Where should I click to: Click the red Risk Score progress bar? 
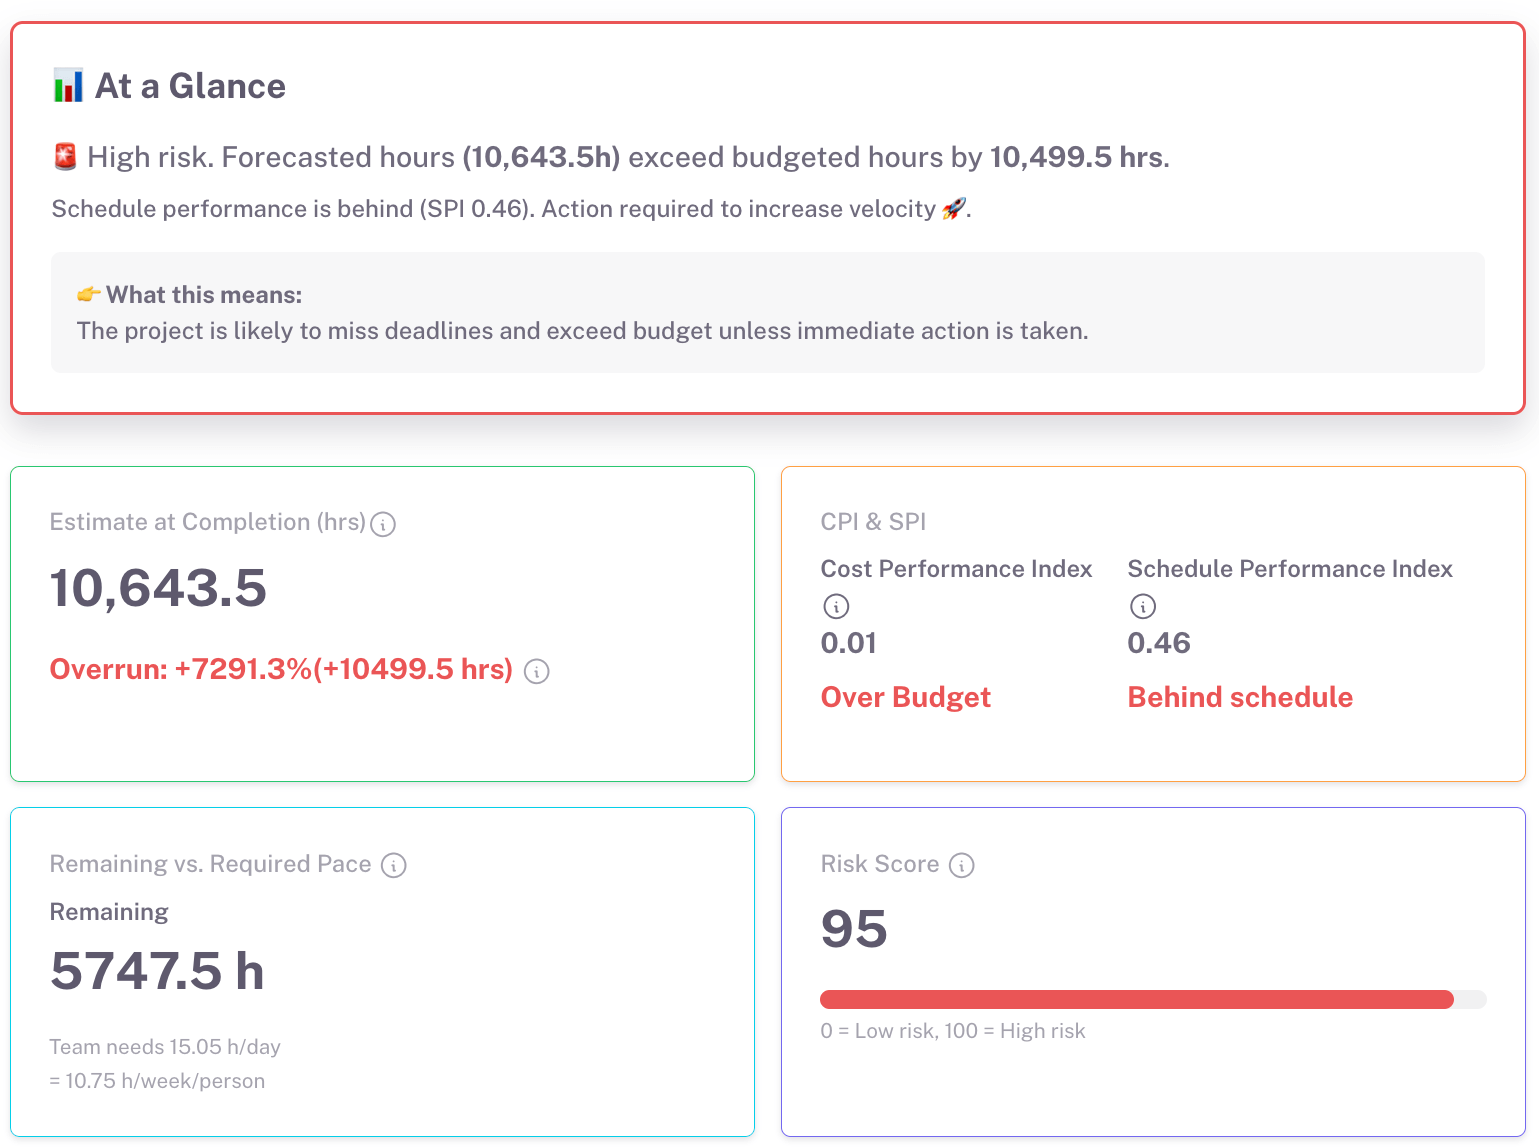(x=1136, y=999)
